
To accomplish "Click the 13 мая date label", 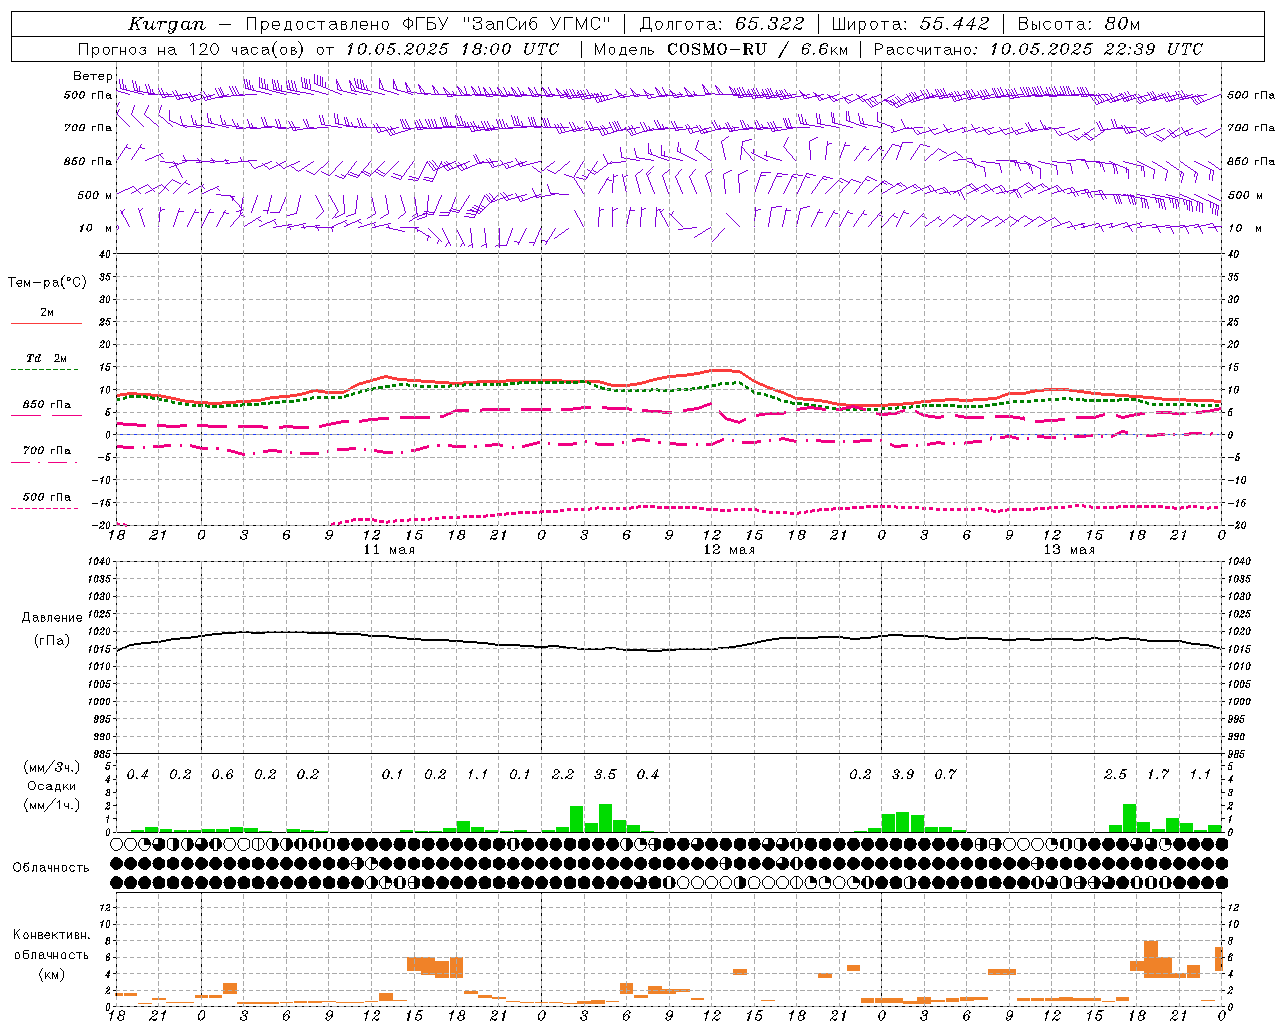I will pos(1069,550).
